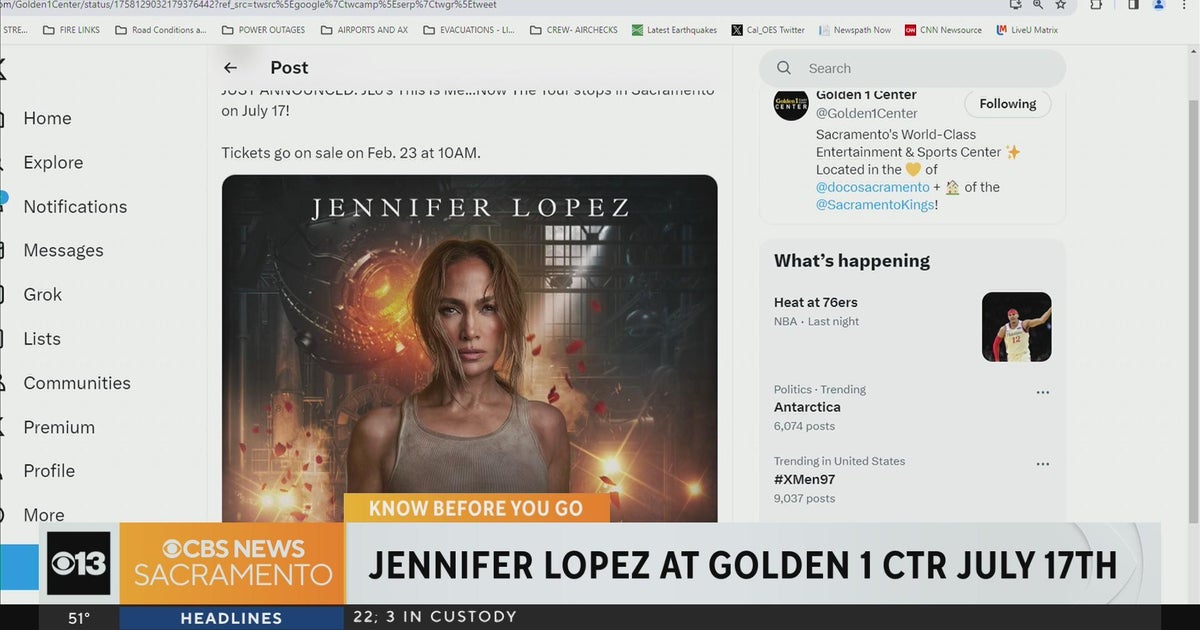1200x630 pixels.
Task: Open more options for Antarctica trend
Action: 1043,393
